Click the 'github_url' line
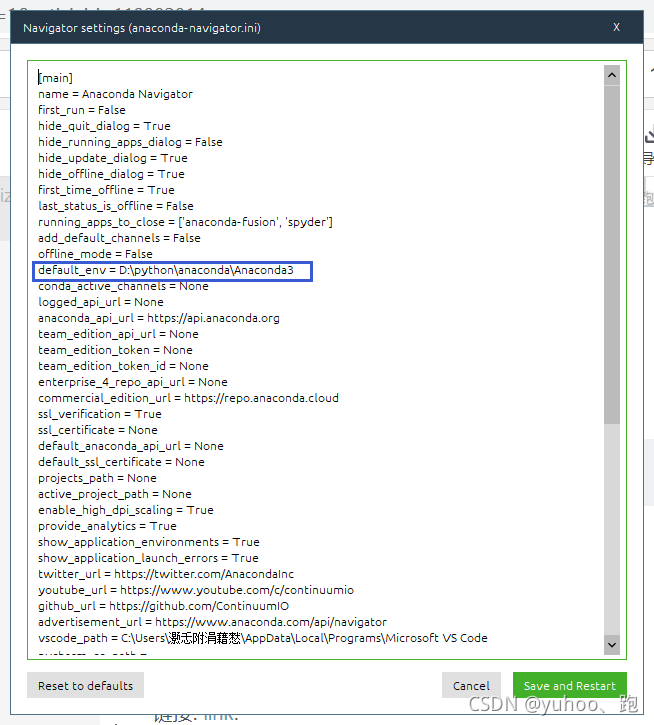This screenshot has height=725, width=654. tap(163, 606)
